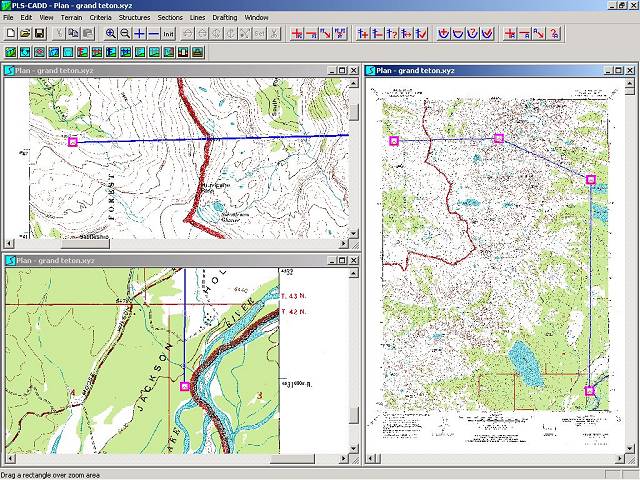Maximize the right Plan window
The width and height of the screenshot is (640, 480).
[619, 71]
